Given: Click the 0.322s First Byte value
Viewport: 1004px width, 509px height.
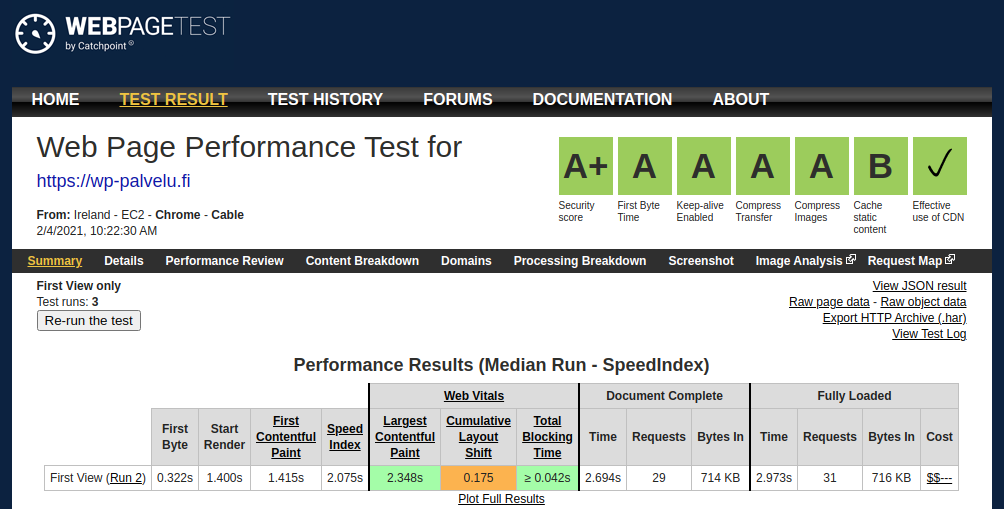Looking at the screenshot, I should coord(175,478).
